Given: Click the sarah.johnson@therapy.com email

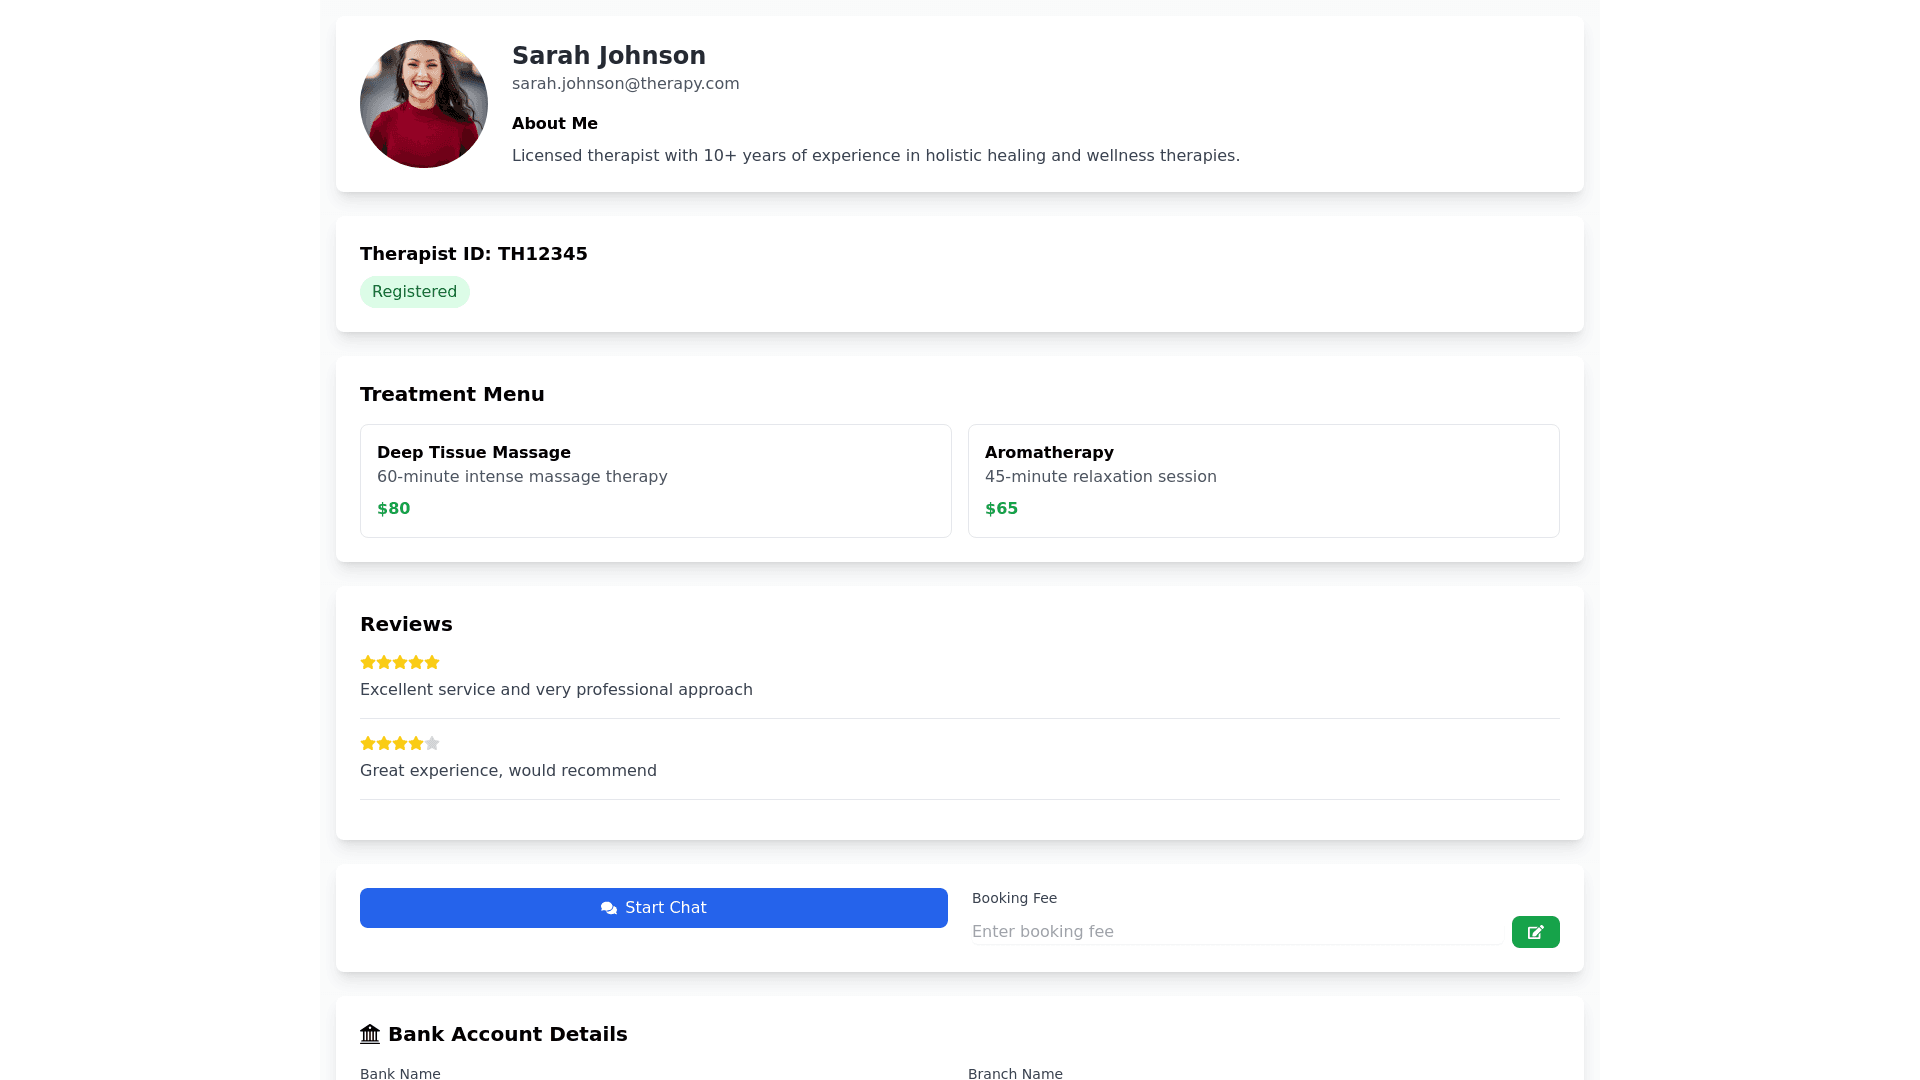Looking at the screenshot, I should tap(625, 84).
